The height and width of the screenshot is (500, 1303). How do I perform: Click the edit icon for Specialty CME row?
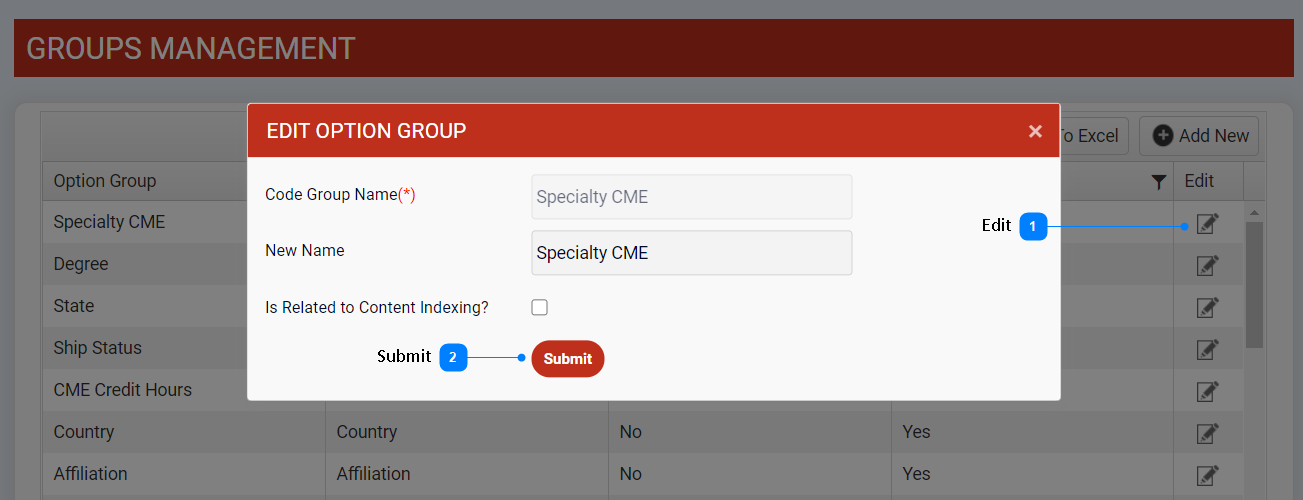(x=1208, y=223)
